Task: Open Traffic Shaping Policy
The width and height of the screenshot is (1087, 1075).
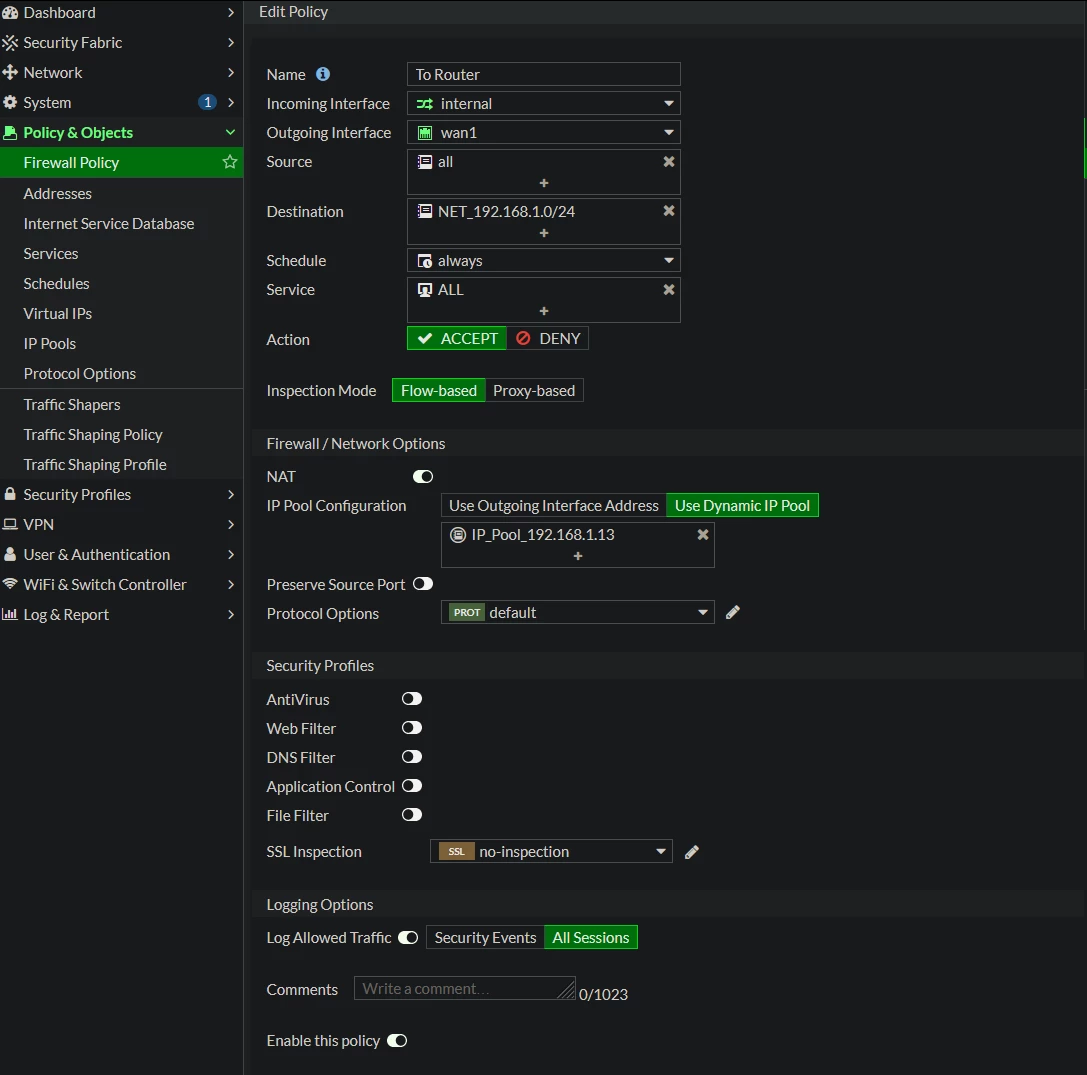Action: [x=93, y=435]
